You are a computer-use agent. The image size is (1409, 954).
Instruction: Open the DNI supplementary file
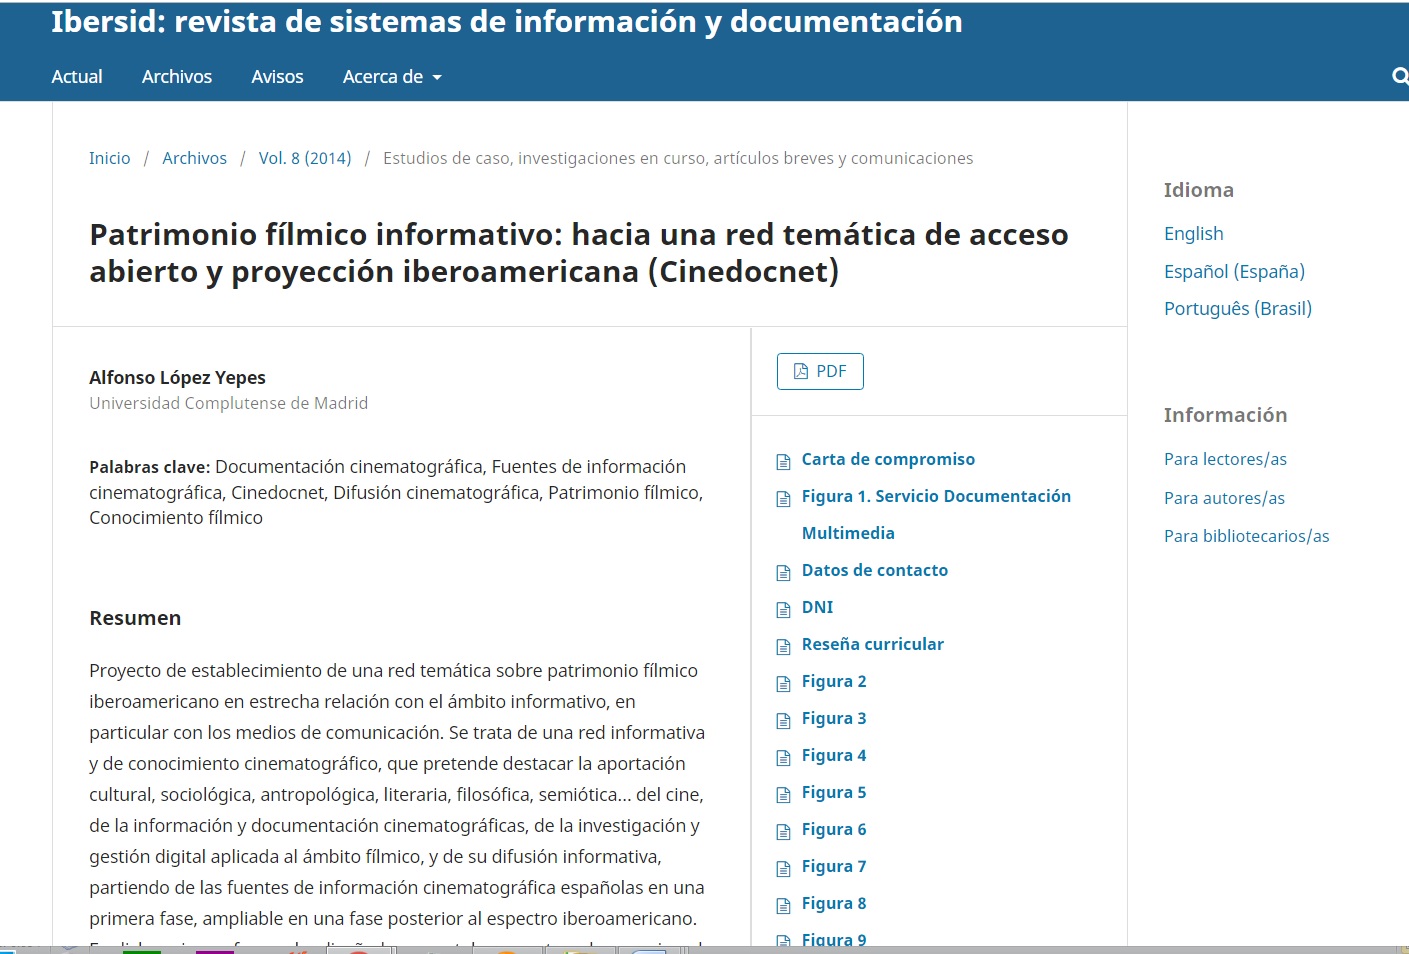[x=818, y=607]
